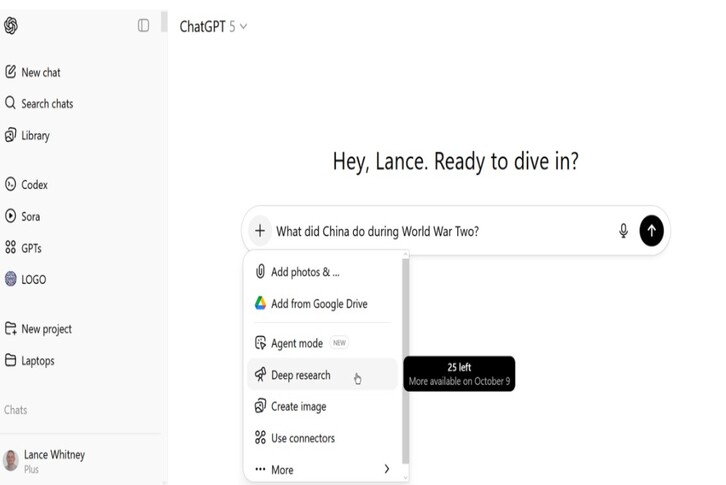Click the New chat pencil icon
The width and height of the screenshot is (726, 485).
point(10,72)
